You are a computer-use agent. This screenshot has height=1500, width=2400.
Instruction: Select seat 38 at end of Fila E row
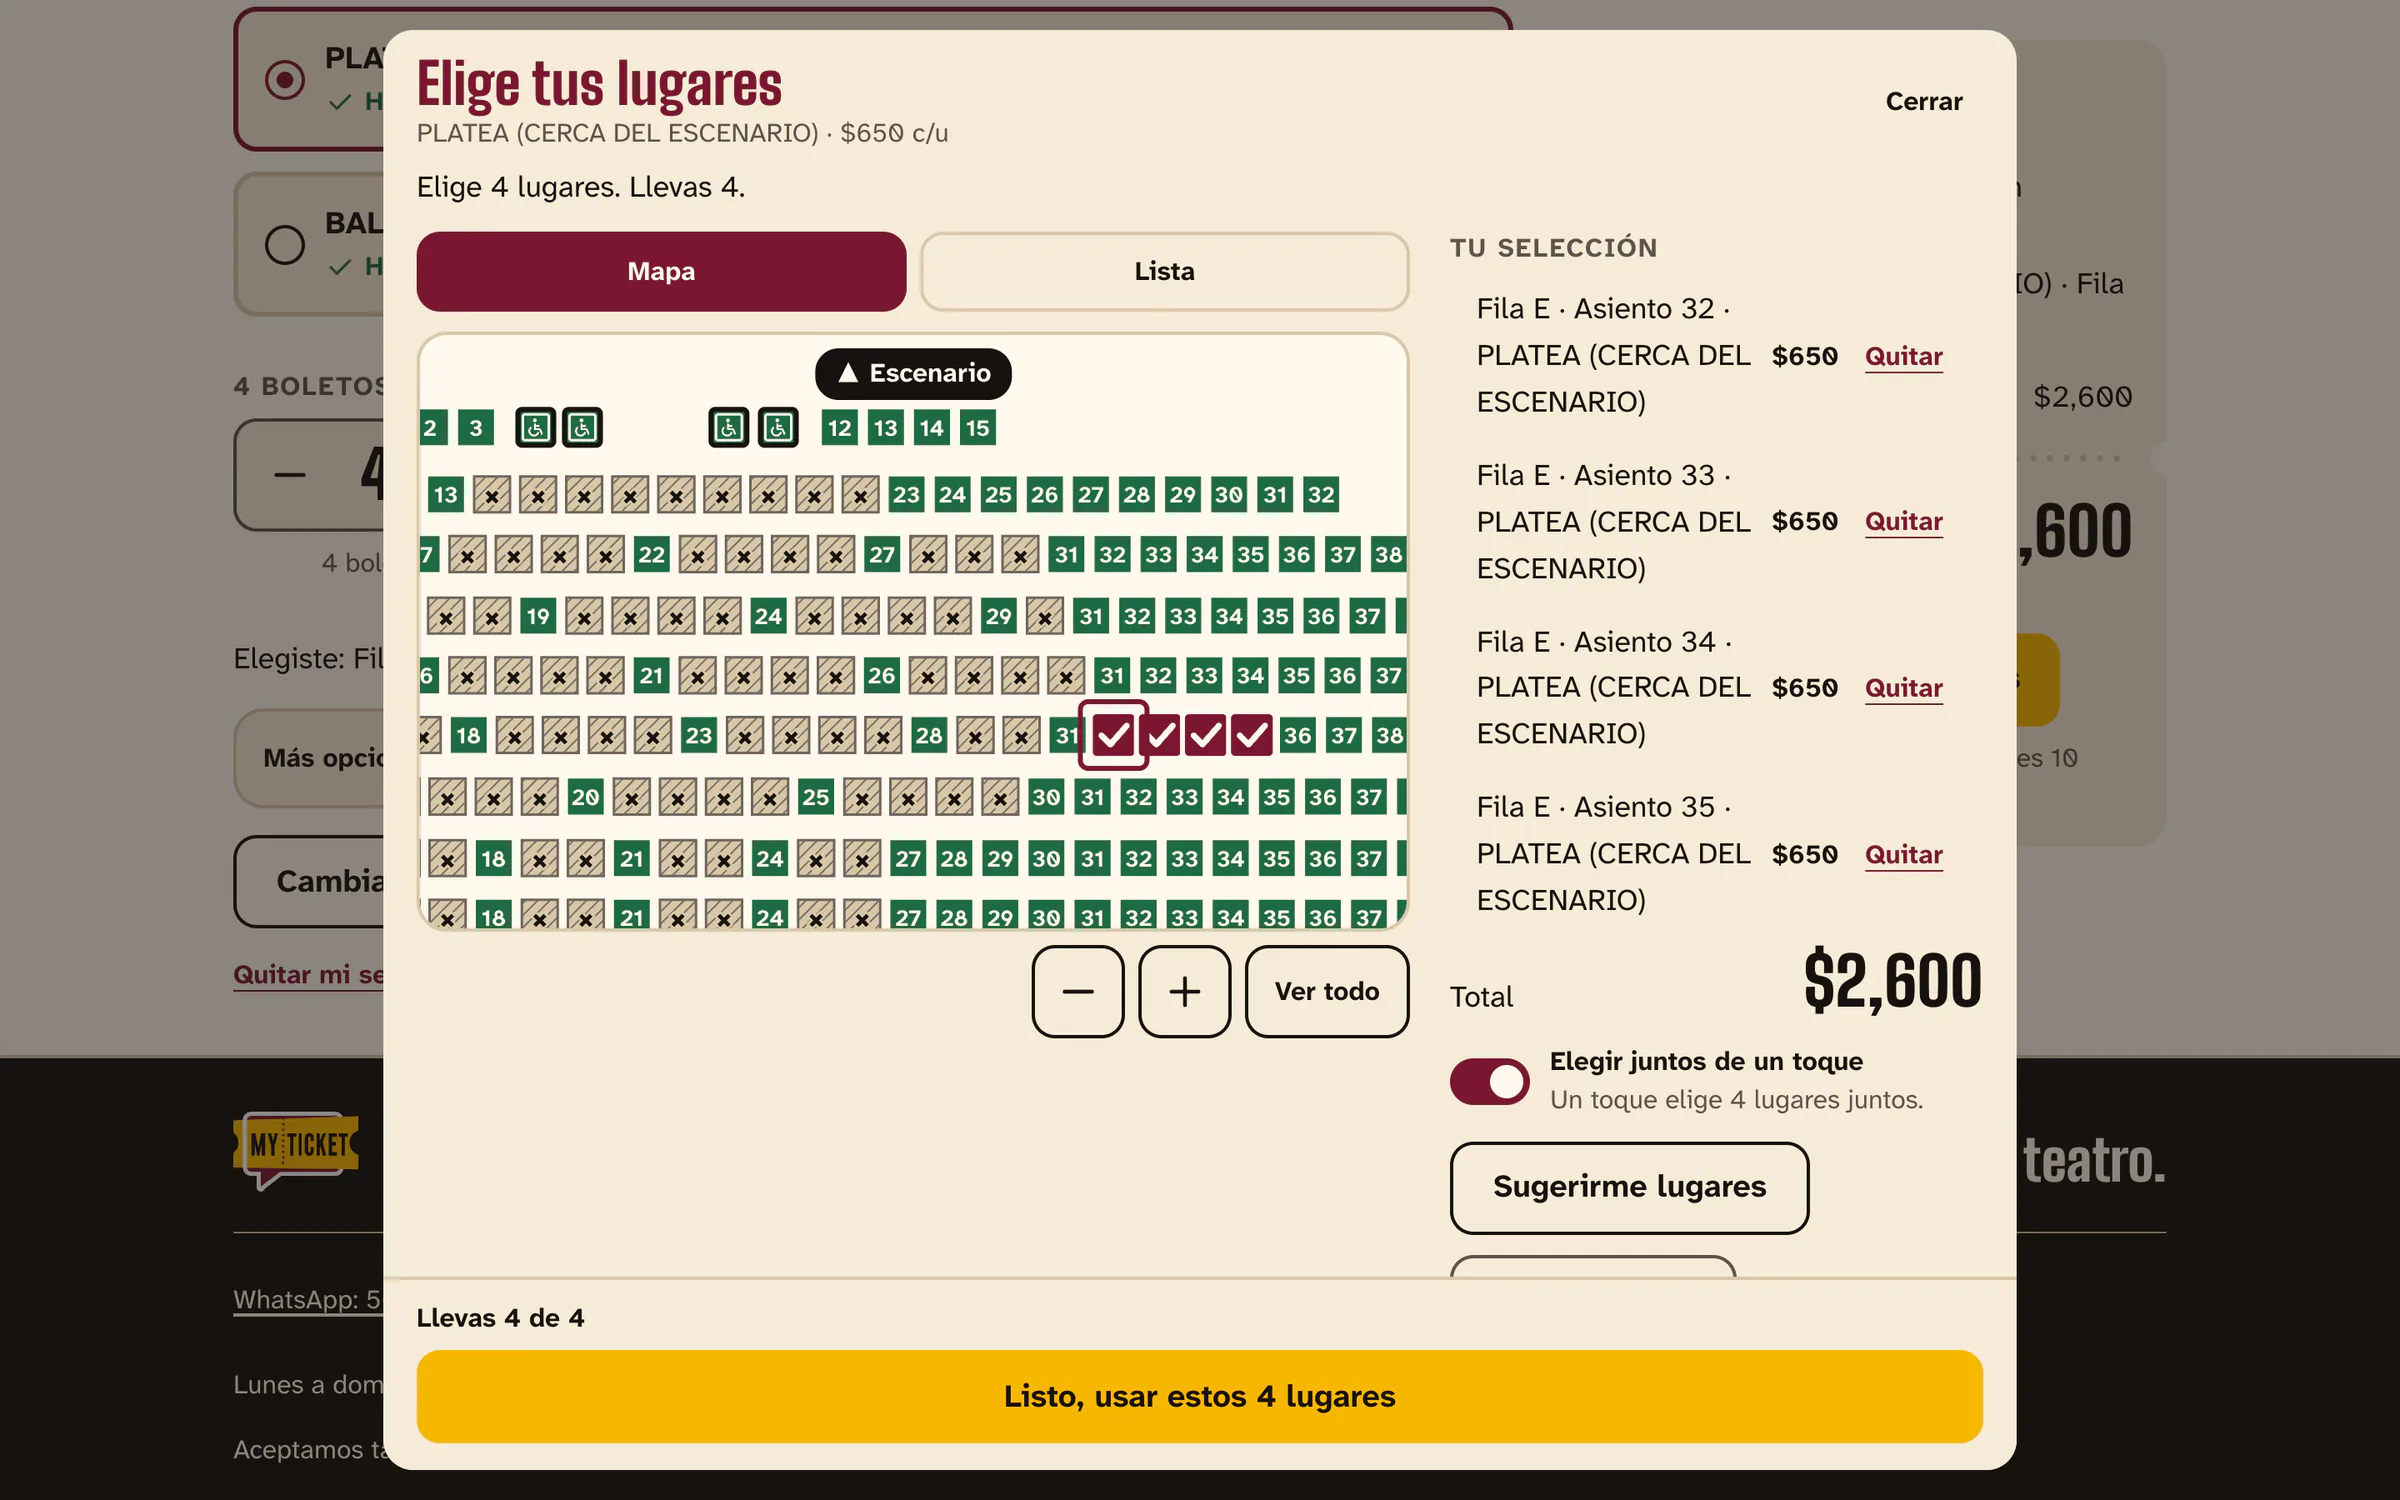(1389, 735)
